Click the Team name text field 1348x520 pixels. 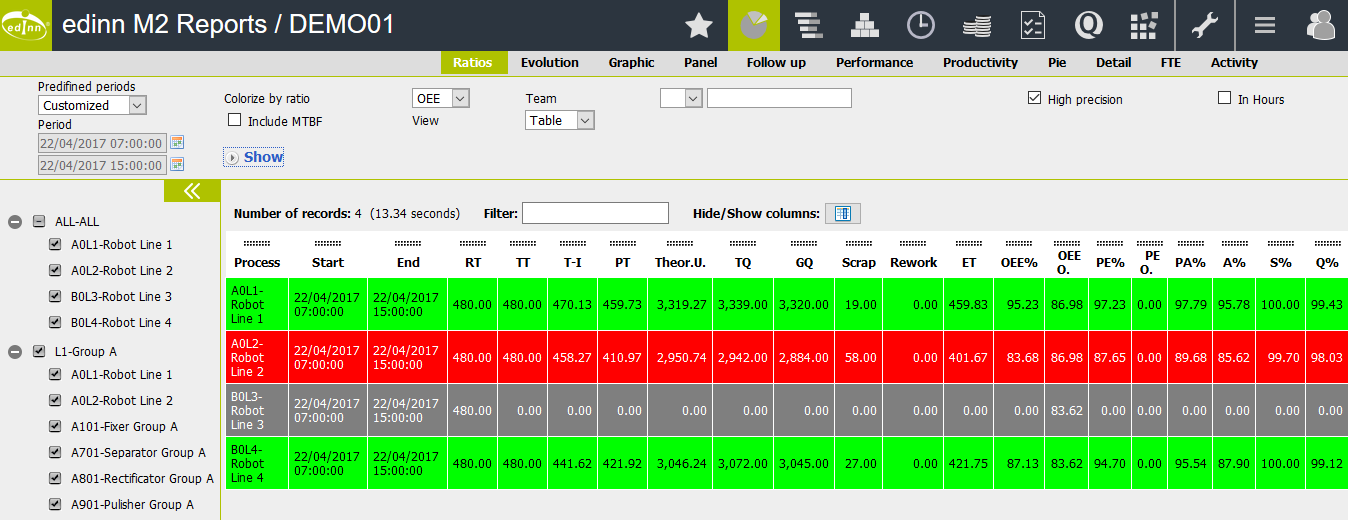pyautogui.click(x=779, y=97)
